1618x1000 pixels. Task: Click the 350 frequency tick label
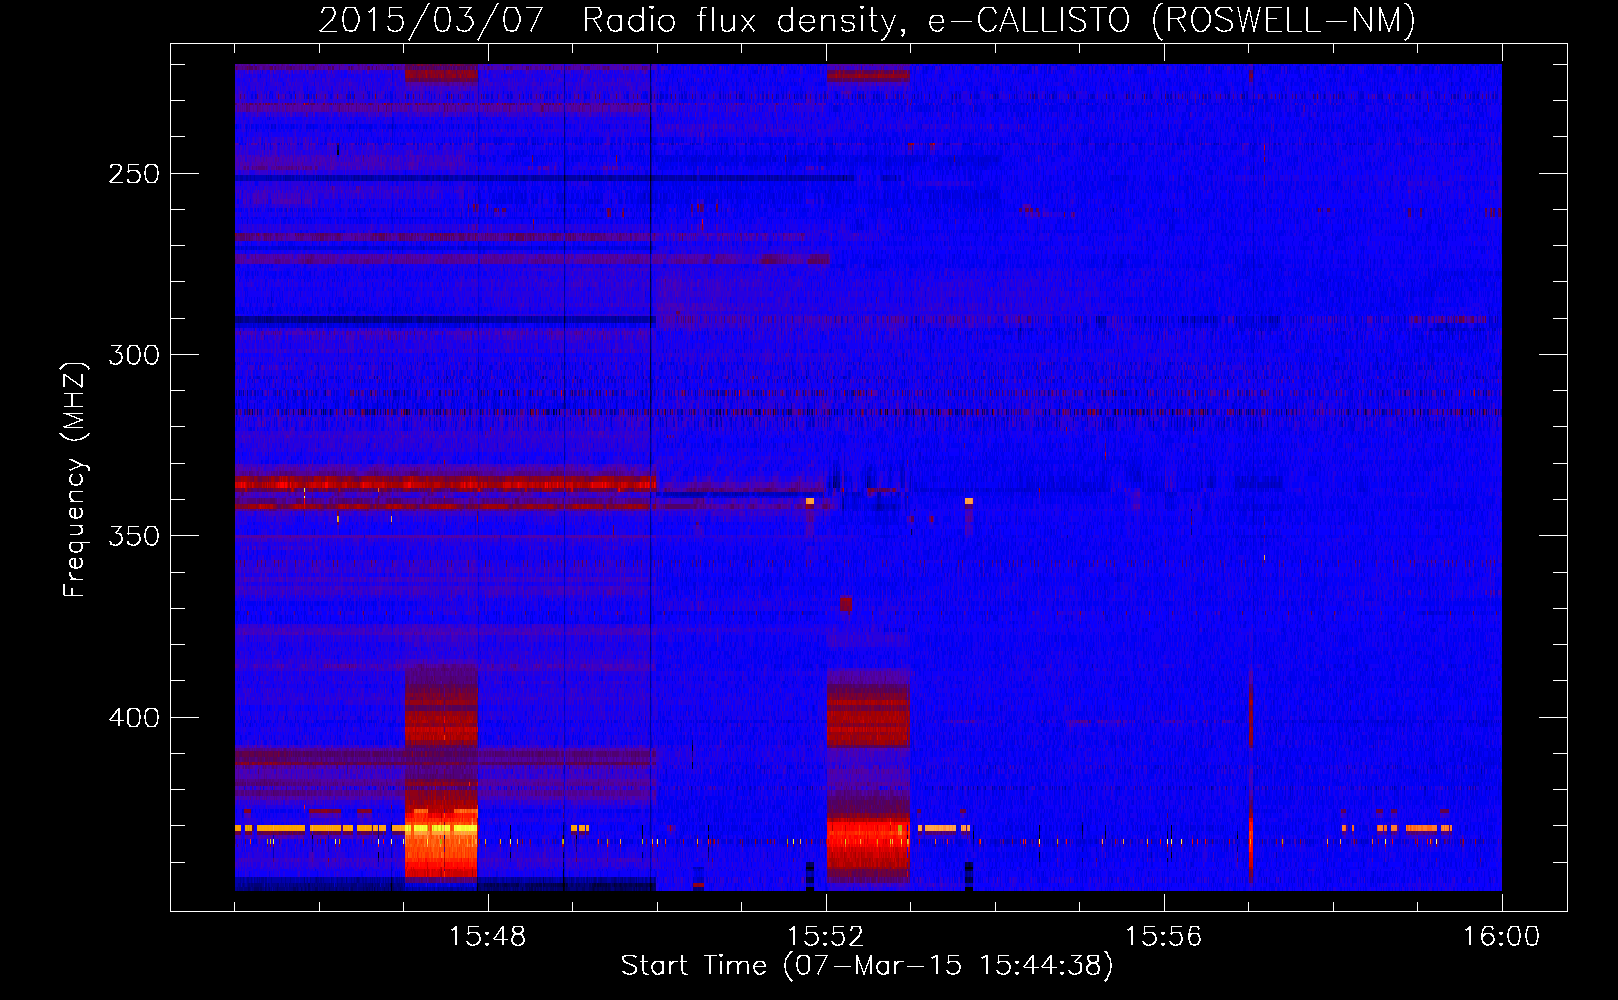tap(134, 536)
